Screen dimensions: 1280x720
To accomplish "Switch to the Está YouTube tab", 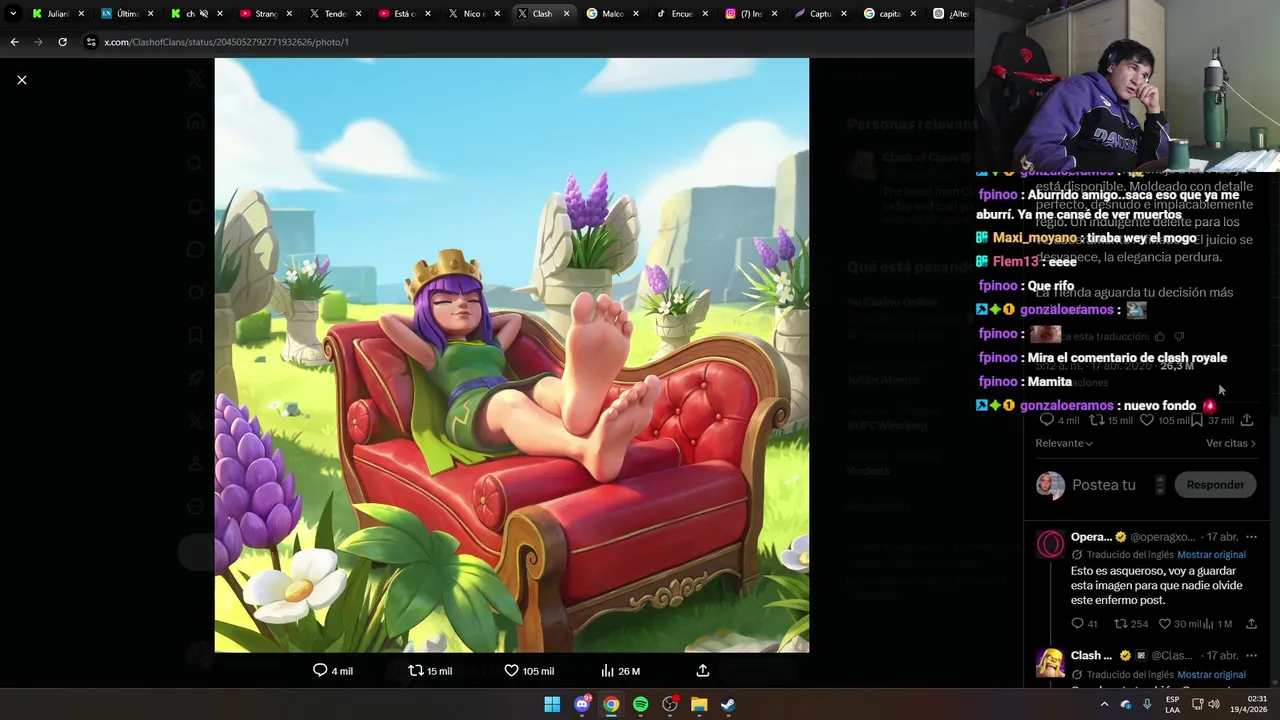I will coord(404,14).
